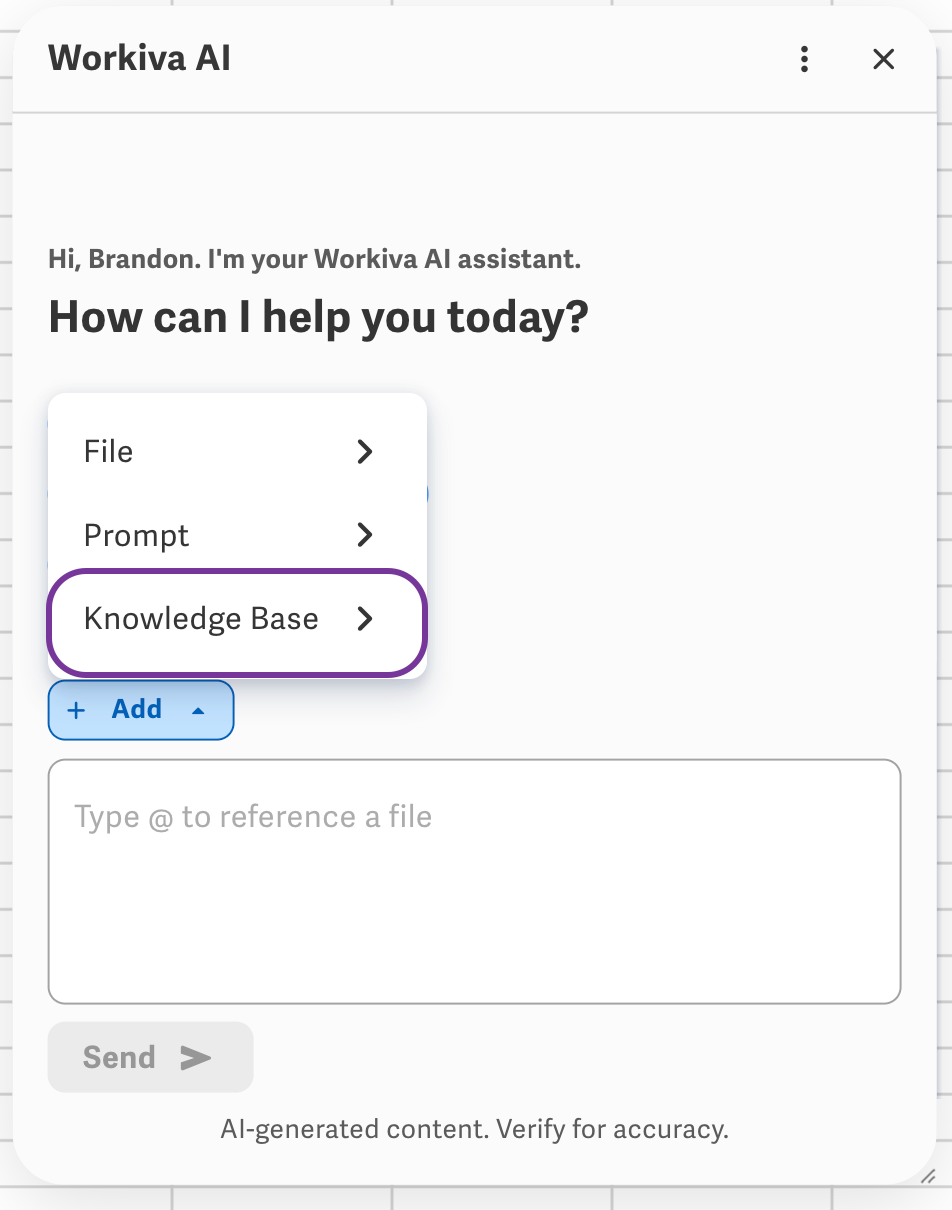This screenshot has height=1210, width=952.
Task: Click the paper plane send icon
Action: point(195,1058)
